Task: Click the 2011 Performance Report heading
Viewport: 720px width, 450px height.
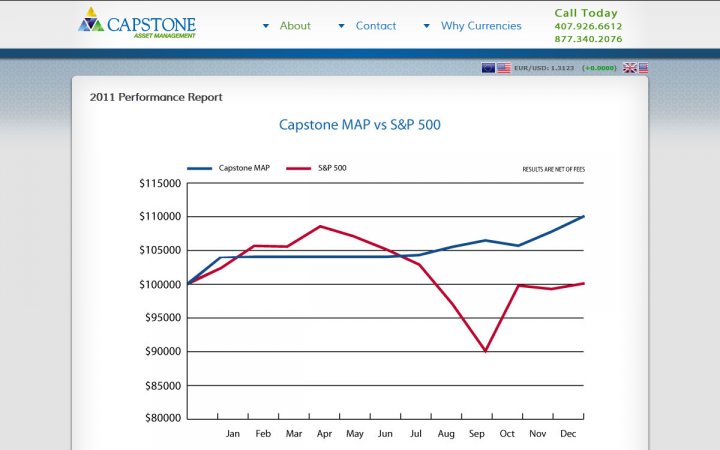Action: click(x=156, y=97)
